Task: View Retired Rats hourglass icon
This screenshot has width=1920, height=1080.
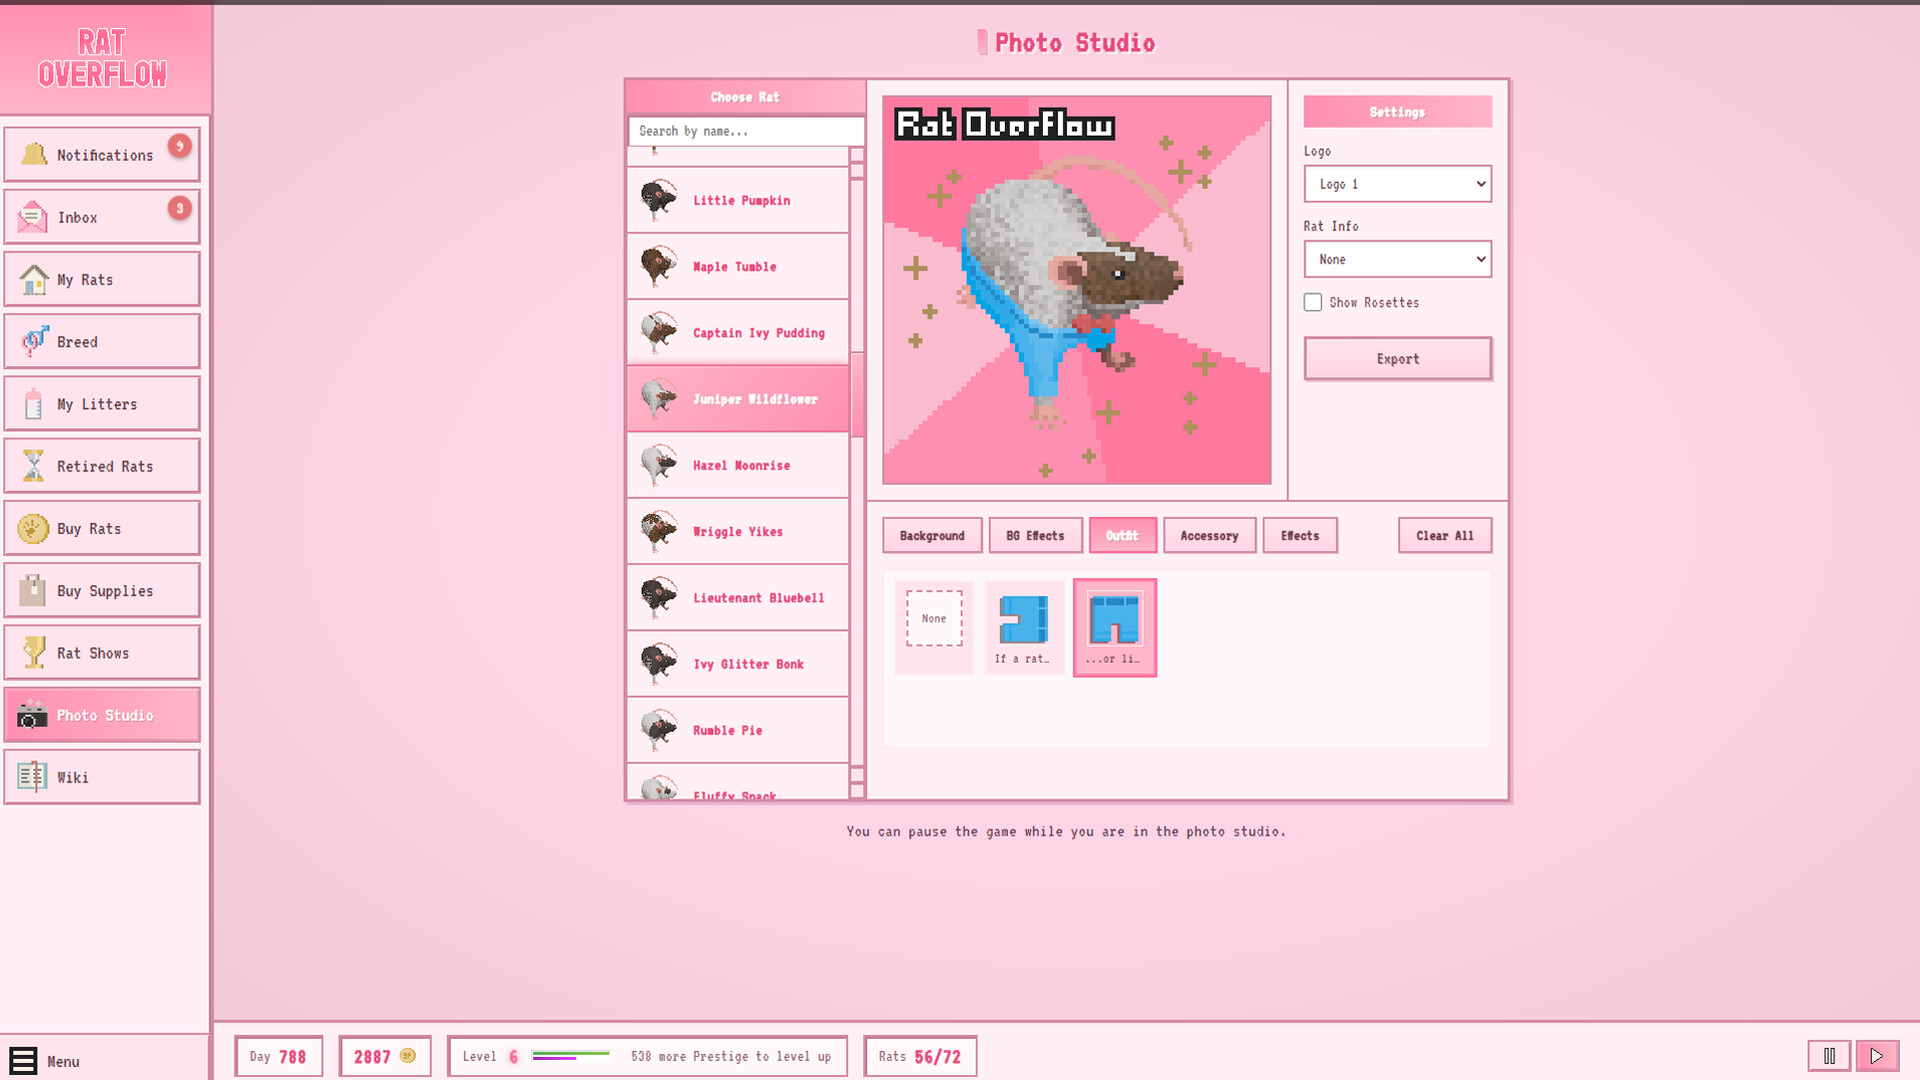Action: pos(34,465)
